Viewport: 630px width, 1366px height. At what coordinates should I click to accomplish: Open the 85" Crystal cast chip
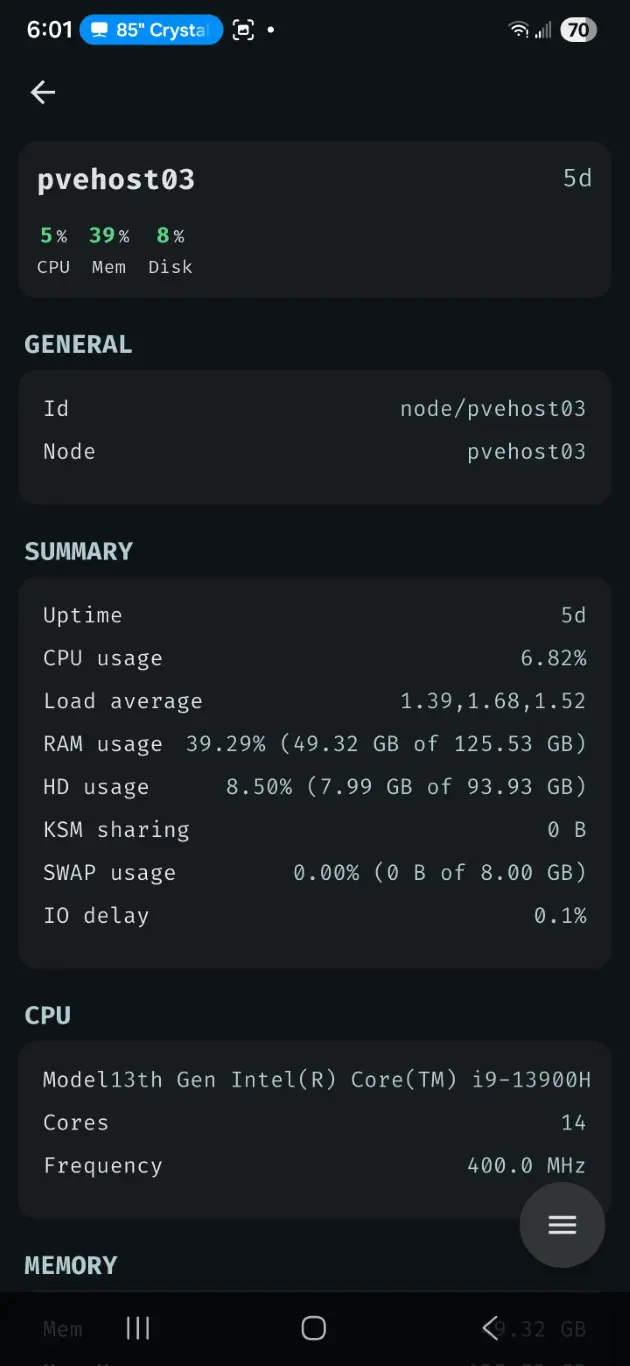click(x=151, y=30)
